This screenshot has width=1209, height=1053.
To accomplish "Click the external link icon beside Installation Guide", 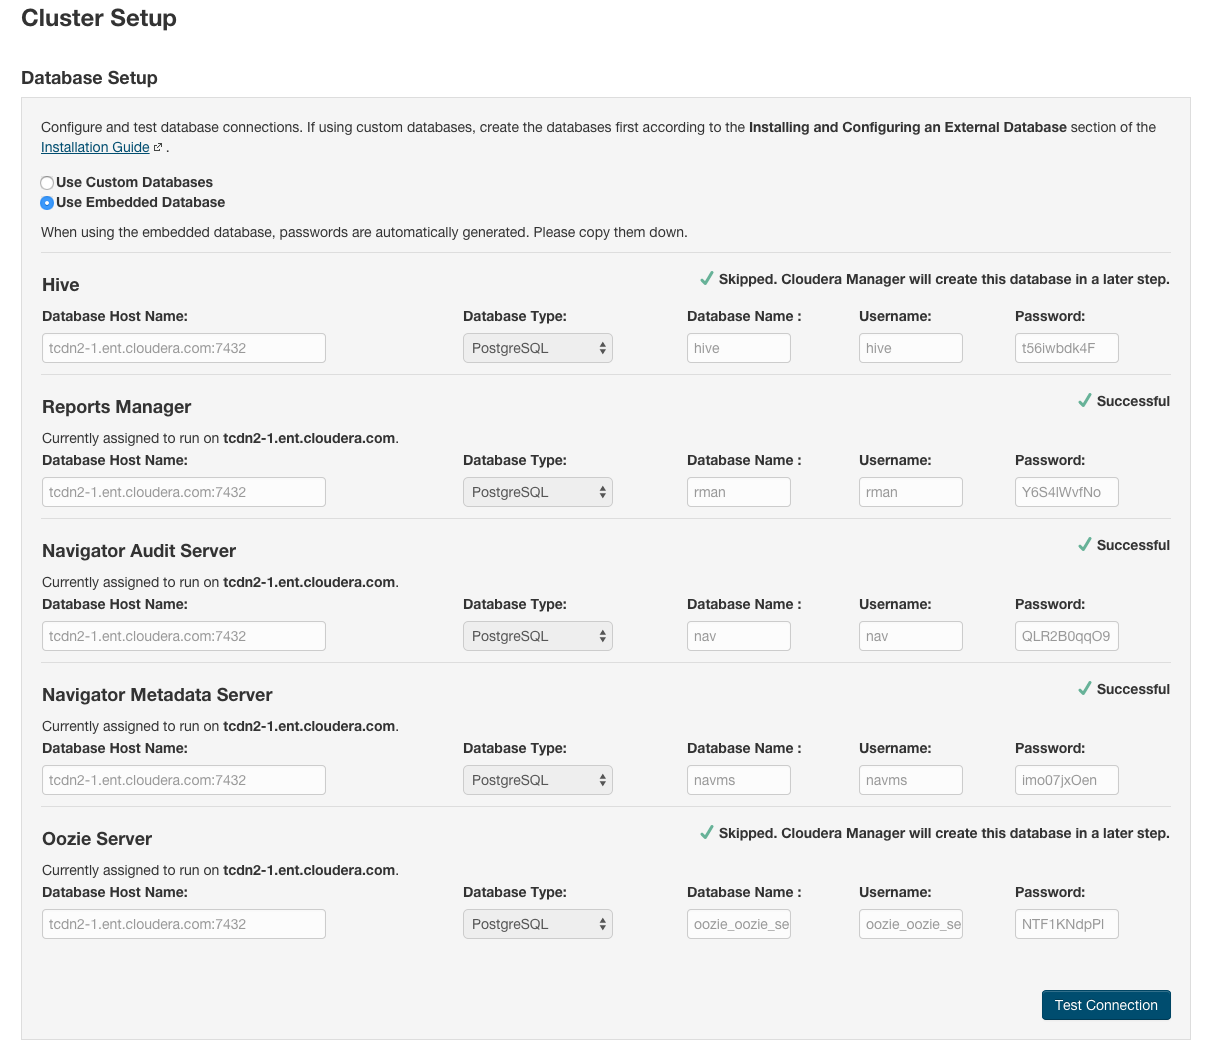I will (158, 148).
